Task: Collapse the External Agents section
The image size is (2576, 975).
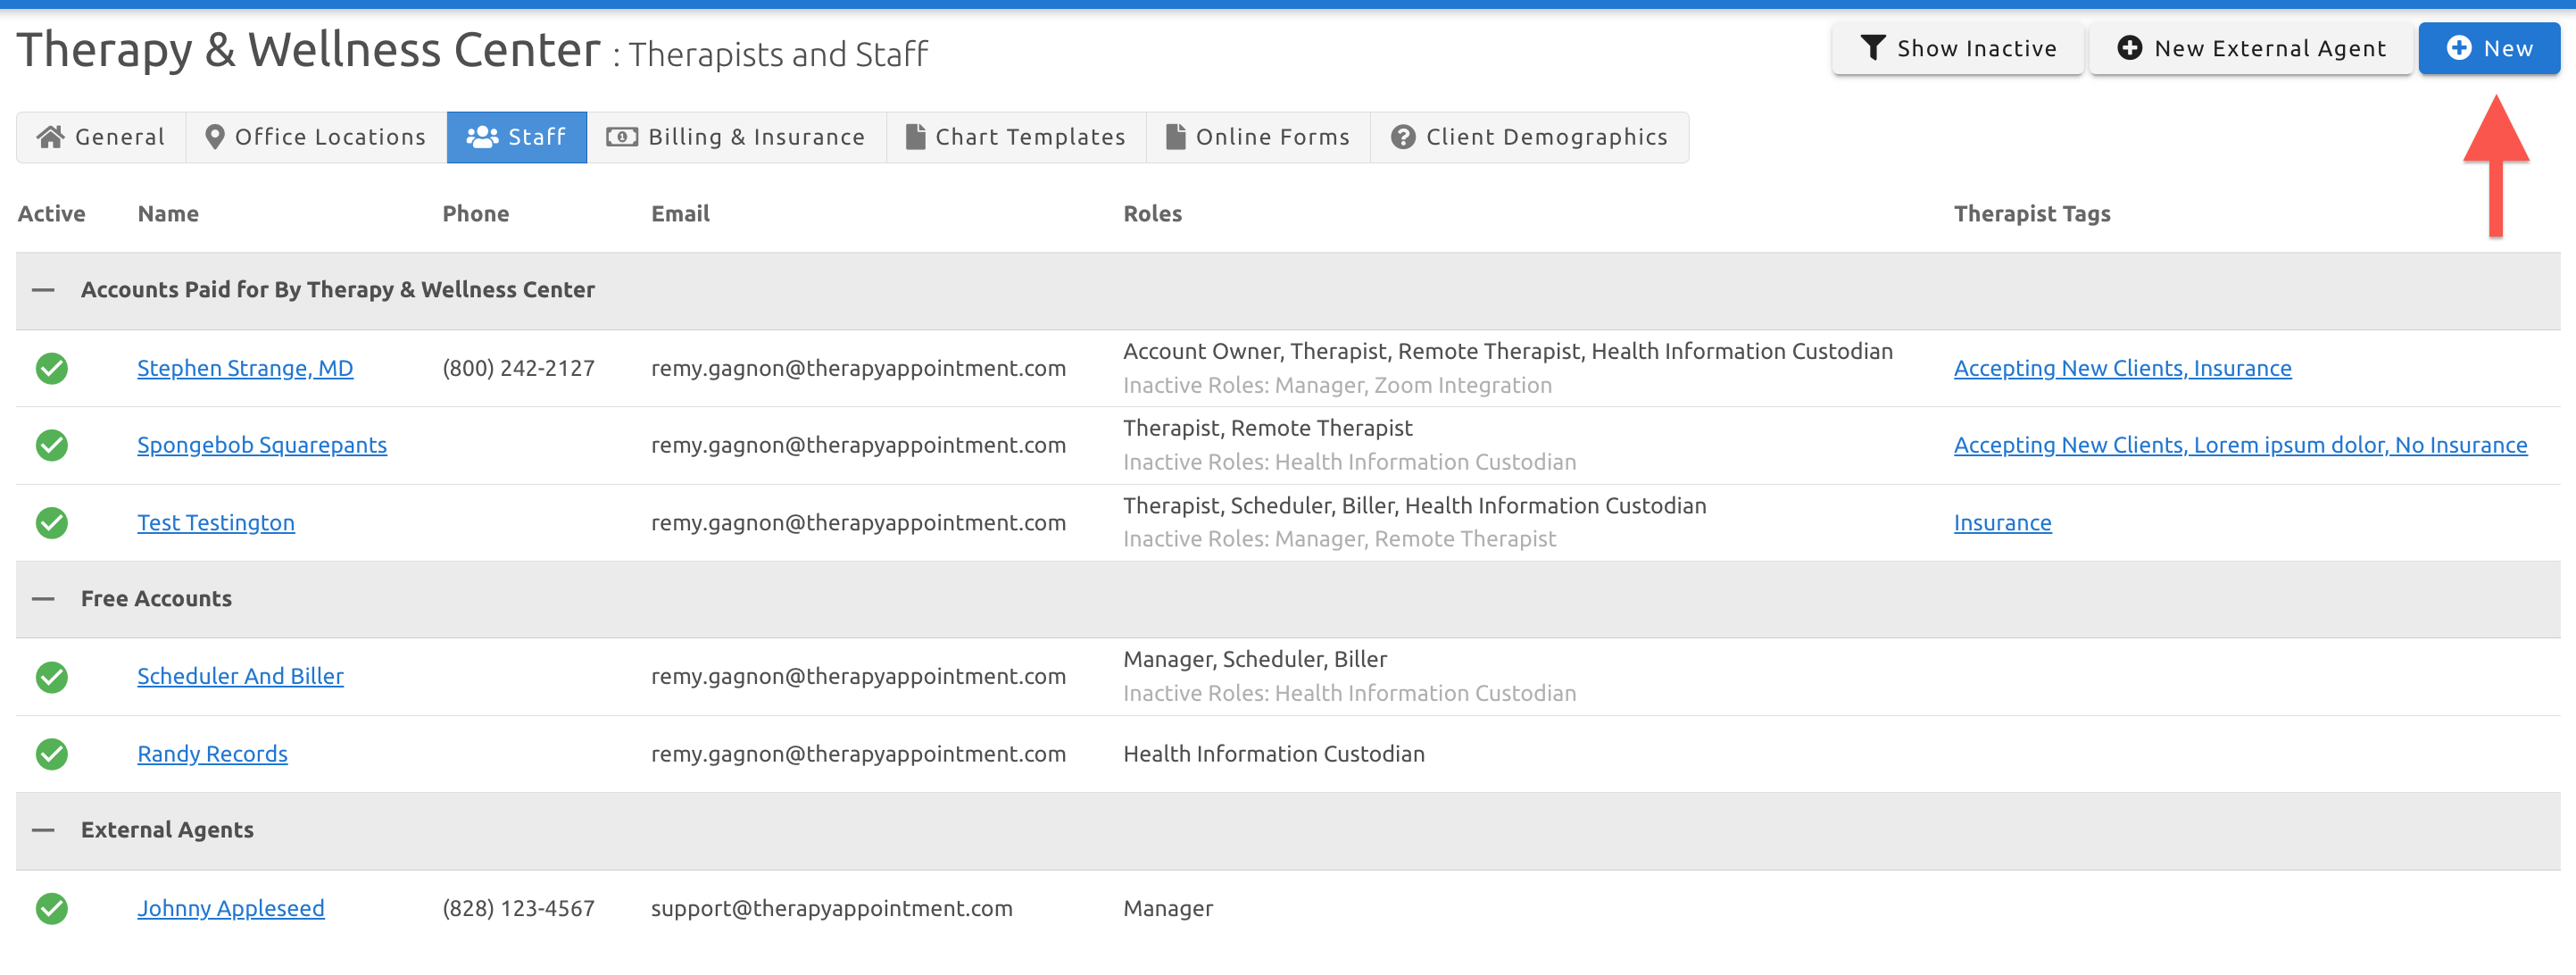Action: 43,830
